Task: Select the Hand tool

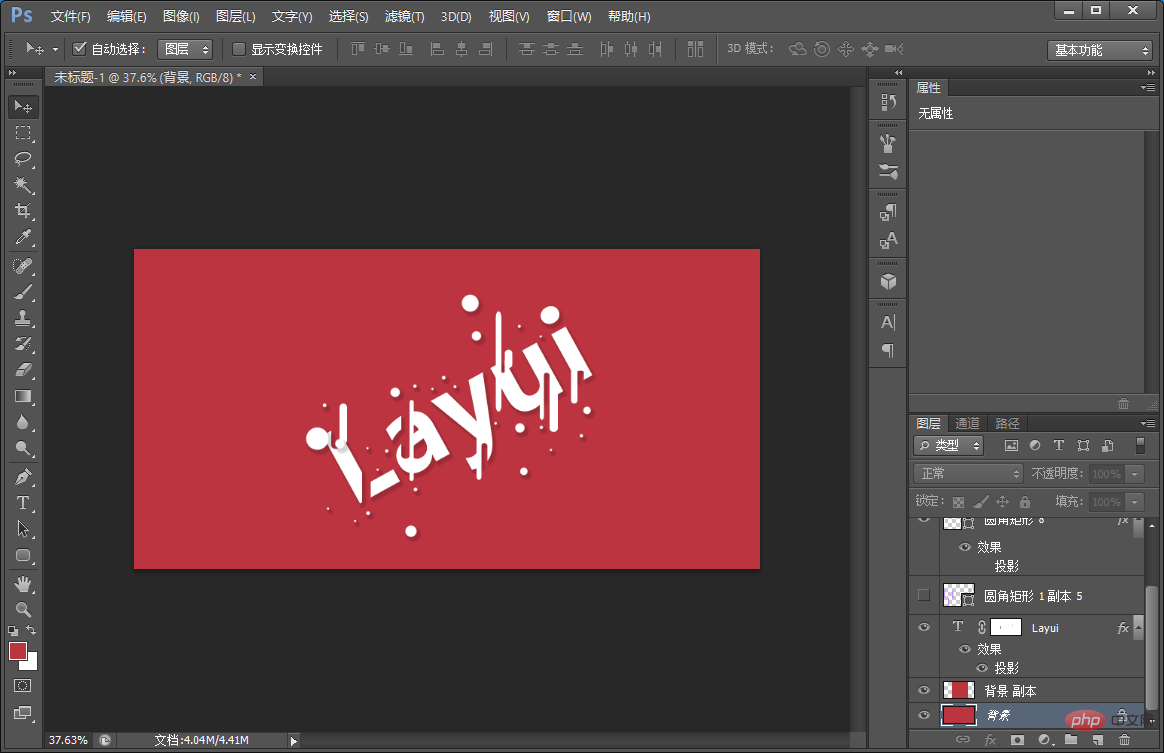Action: (23, 584)
